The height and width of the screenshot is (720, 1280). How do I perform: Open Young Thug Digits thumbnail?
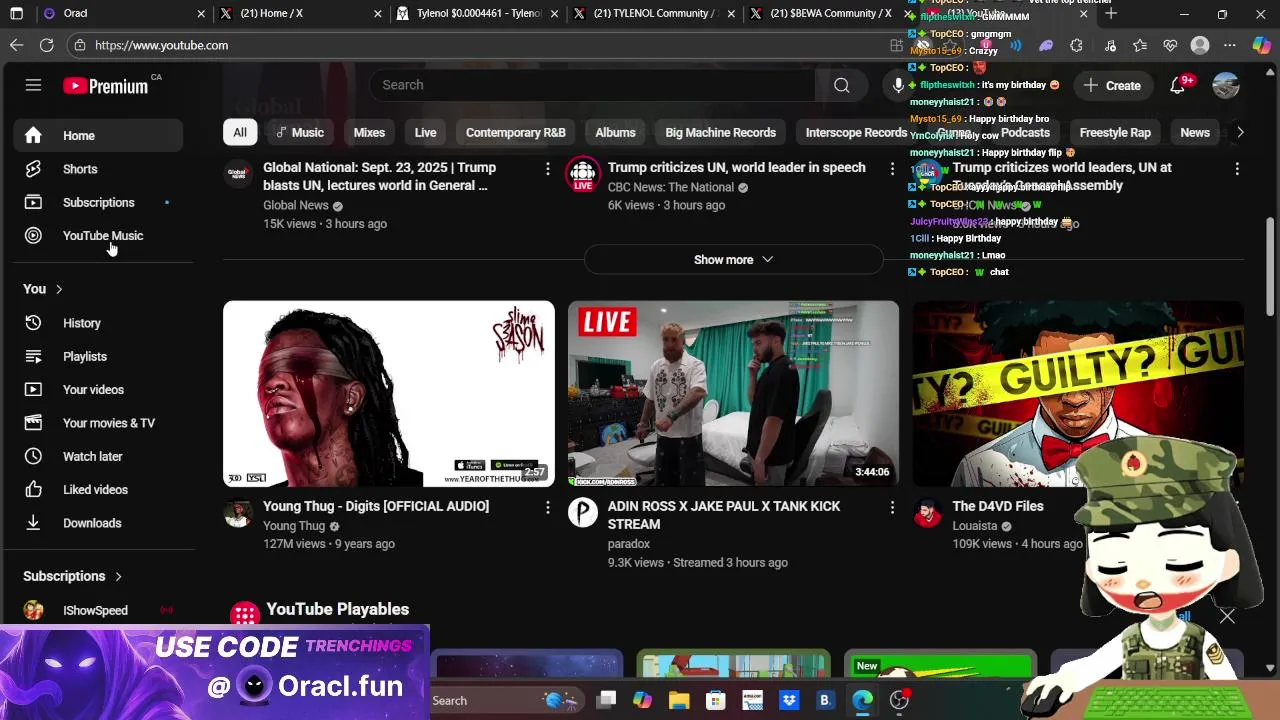[389, 394]
